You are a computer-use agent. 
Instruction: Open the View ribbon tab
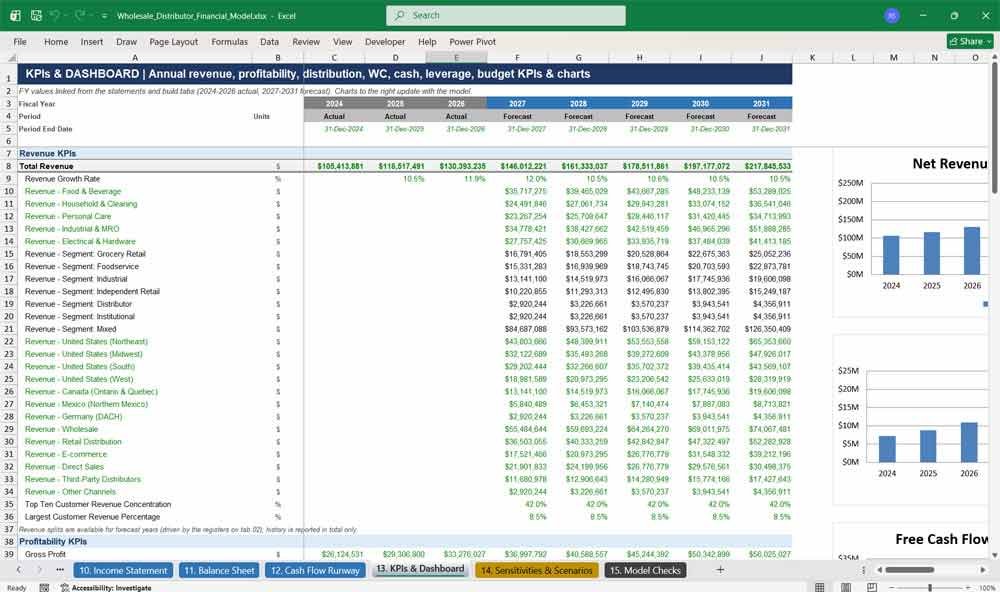click(x=342, y=41)
